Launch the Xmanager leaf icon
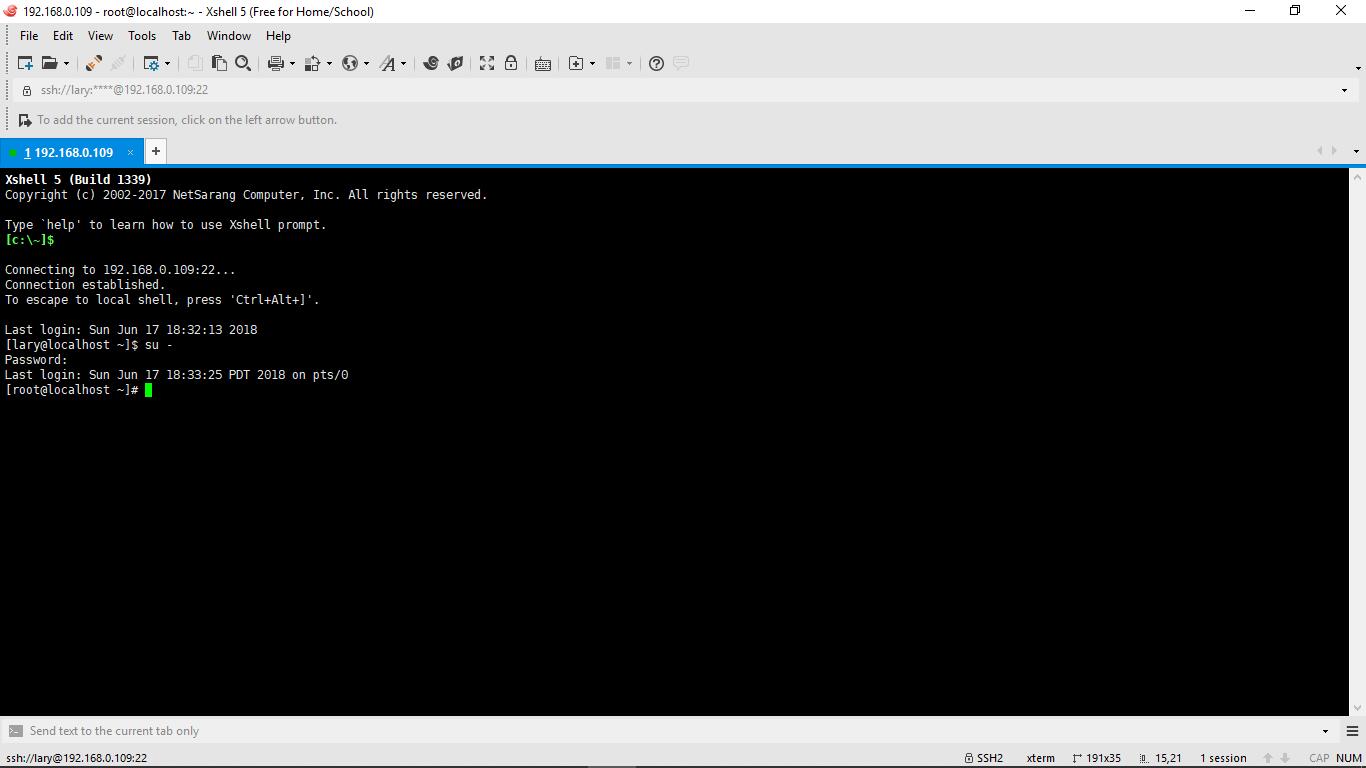1366x768 pixels. 455,63
